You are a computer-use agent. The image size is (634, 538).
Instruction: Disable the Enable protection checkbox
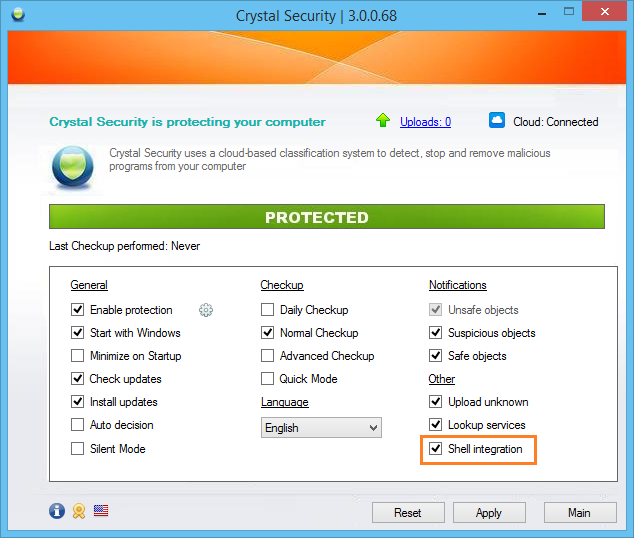[x=78, y=310]
